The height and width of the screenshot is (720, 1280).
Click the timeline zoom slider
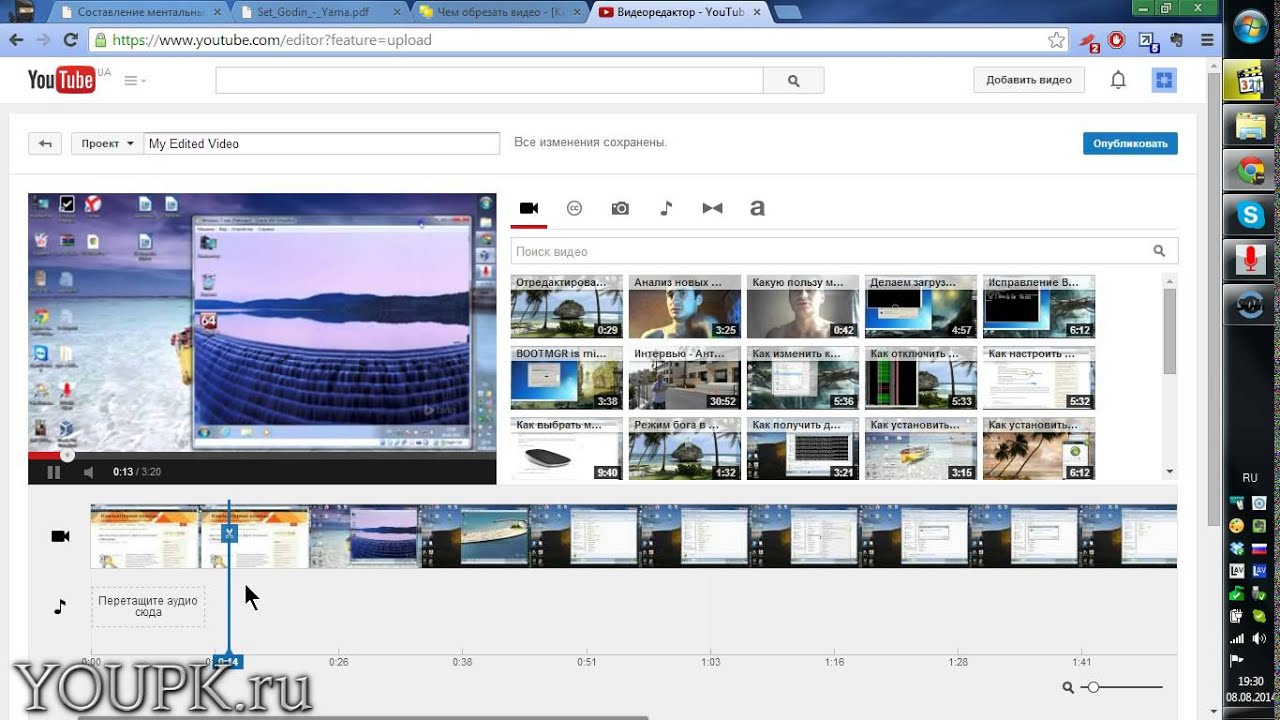[x=1094, y=687]
